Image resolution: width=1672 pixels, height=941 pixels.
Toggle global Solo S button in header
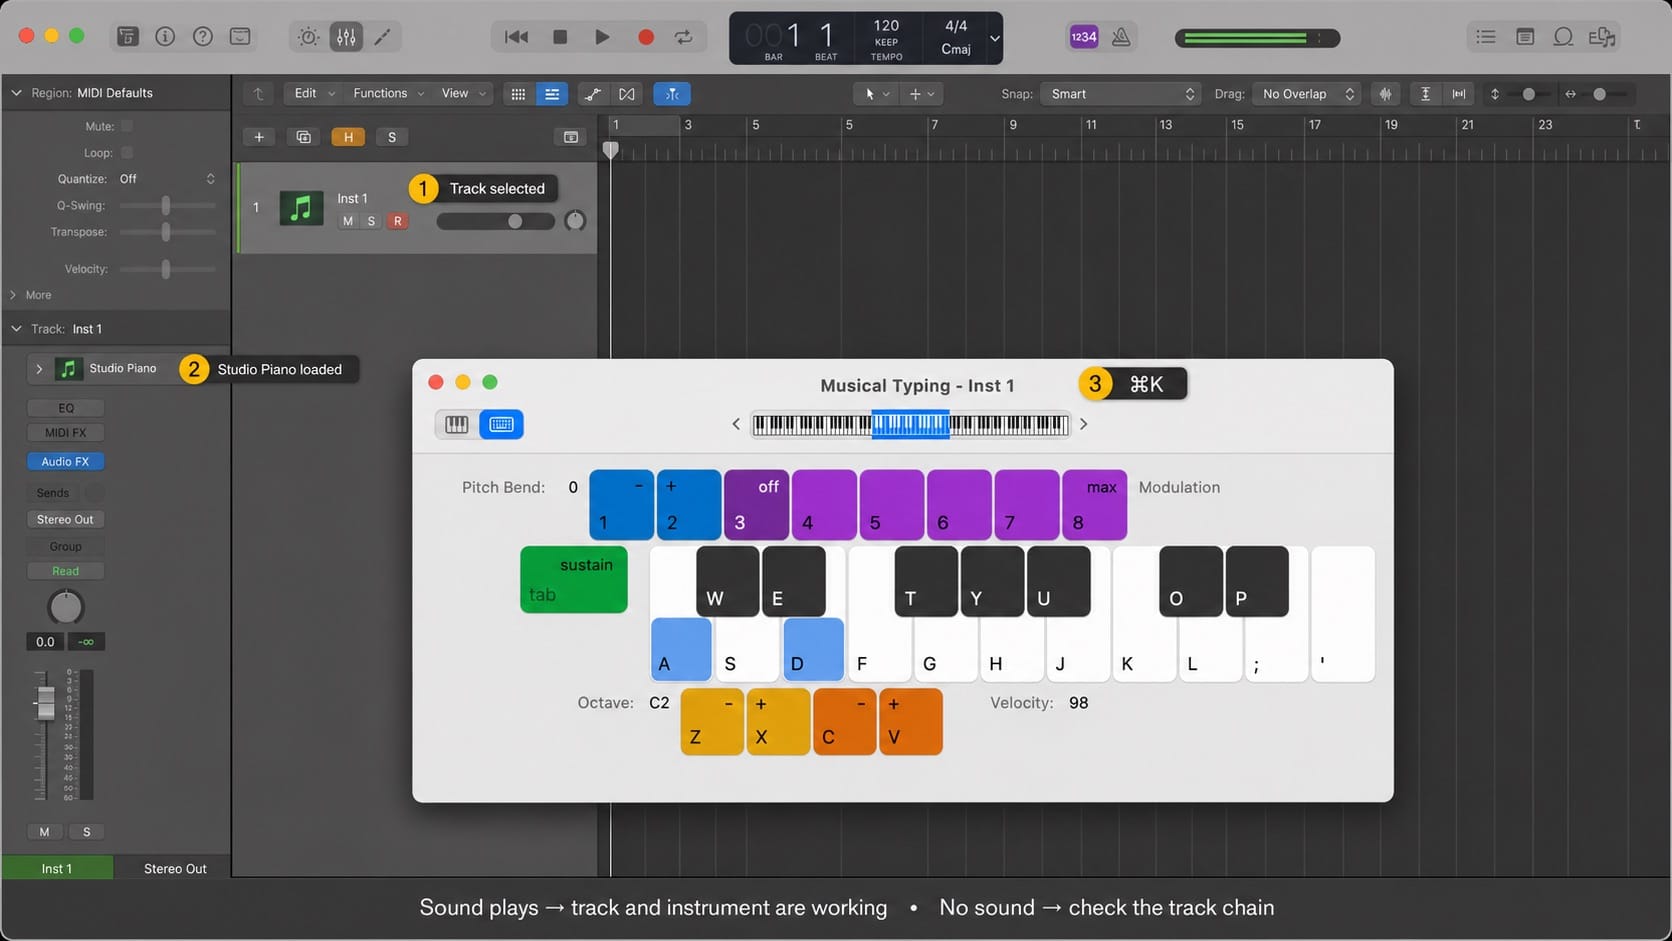(x=392, y=137)
